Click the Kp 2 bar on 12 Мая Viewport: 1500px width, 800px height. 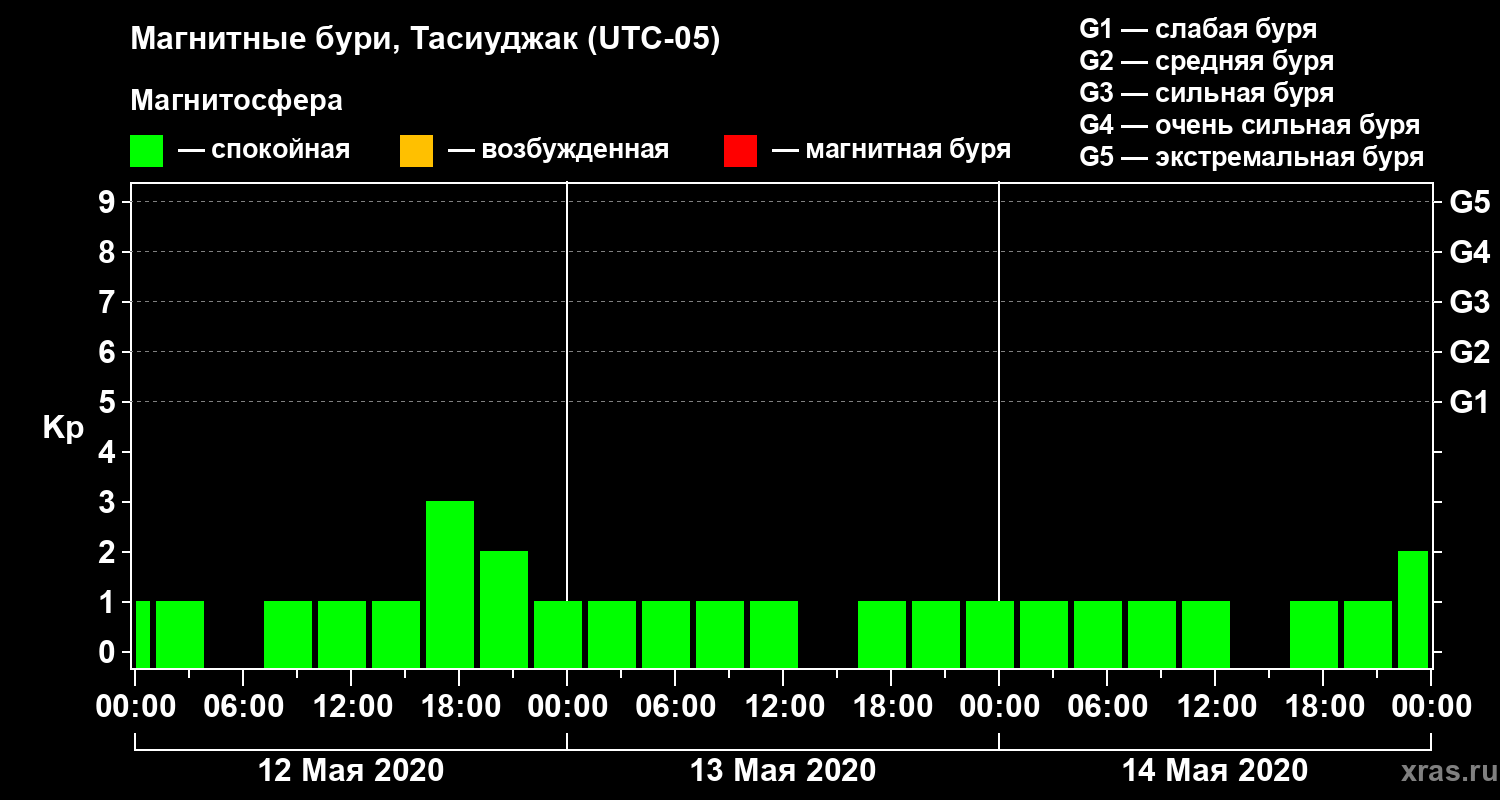pyautogui.click(x=504, y=609)
